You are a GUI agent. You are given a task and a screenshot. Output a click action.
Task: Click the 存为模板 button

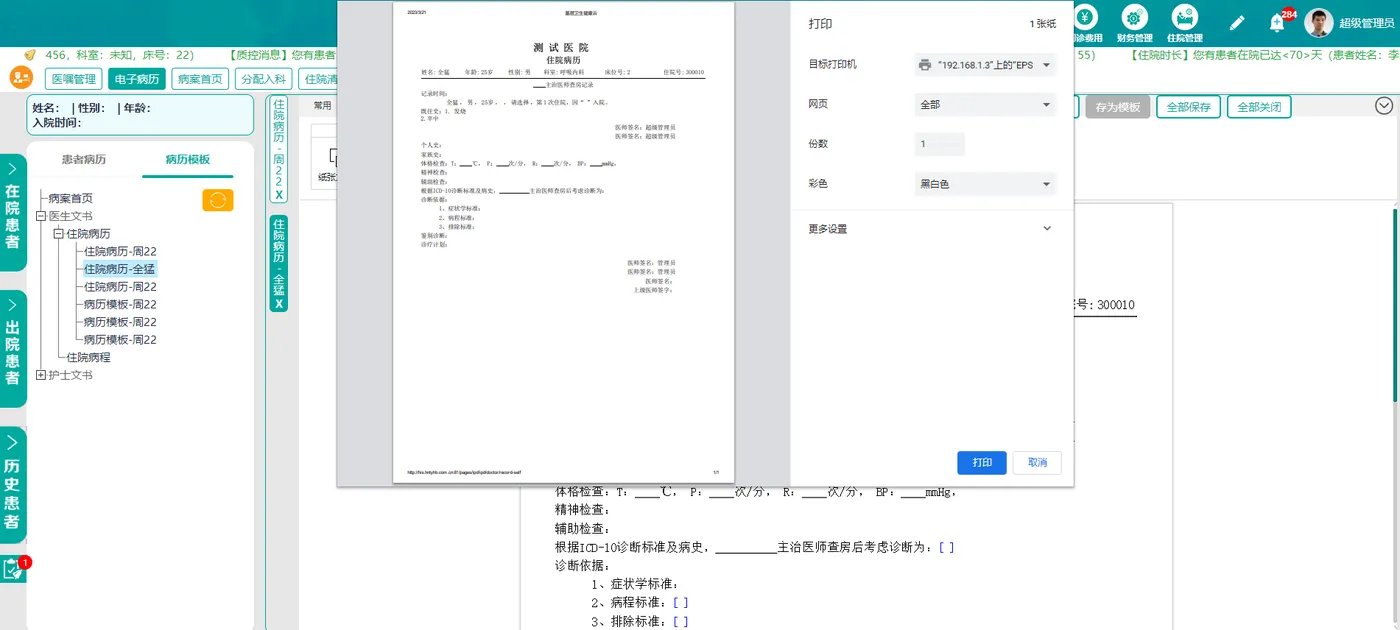[x=1117, y=107]
